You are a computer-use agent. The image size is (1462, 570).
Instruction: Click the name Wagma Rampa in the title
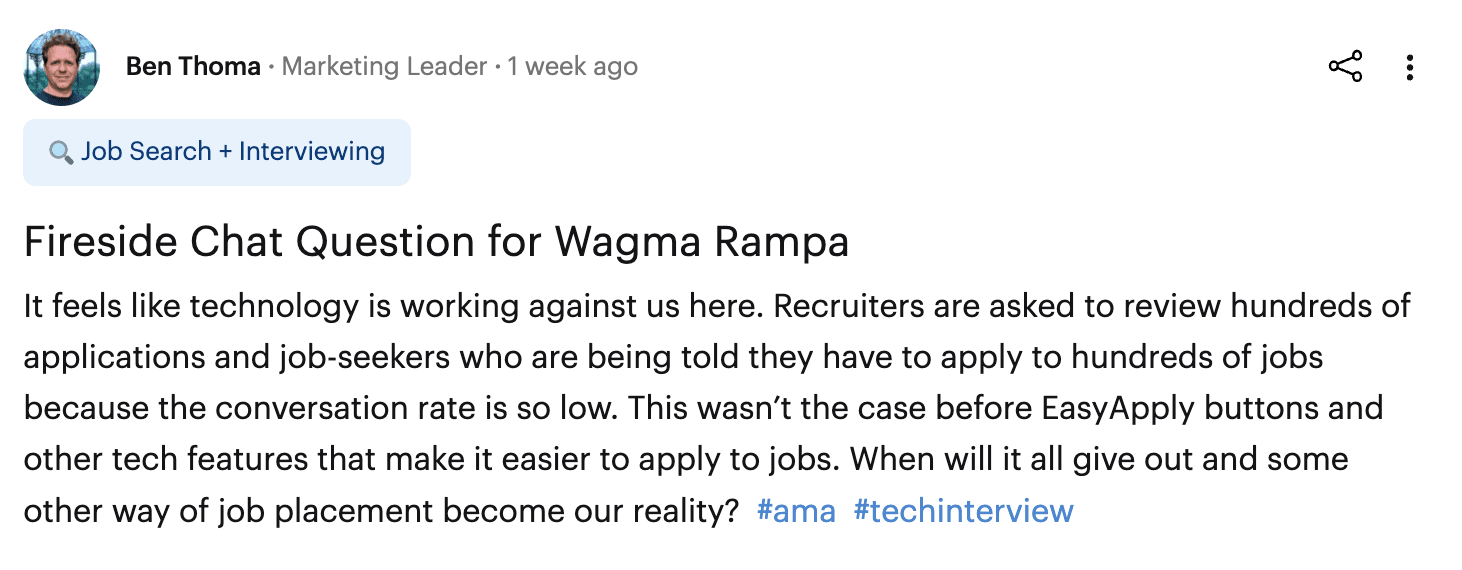click(702, 243)
